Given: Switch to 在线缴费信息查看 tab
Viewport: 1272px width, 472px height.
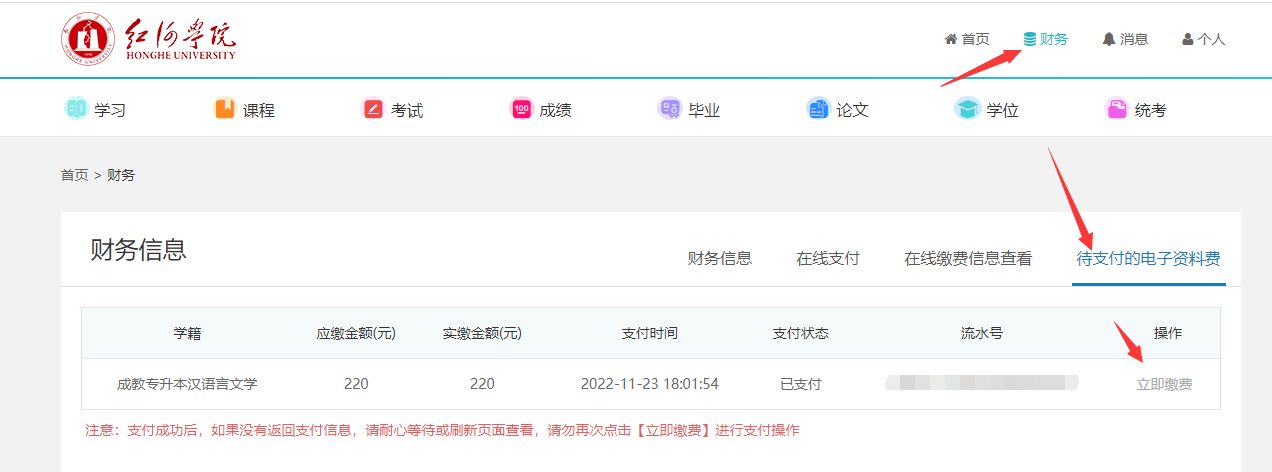Looking at the screenshot, I should pos(968,258).
